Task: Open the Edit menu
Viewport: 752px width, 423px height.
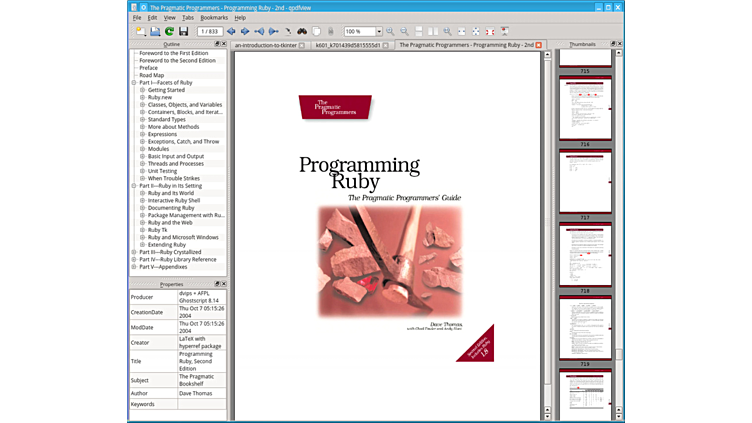Action: pos(152,18)
